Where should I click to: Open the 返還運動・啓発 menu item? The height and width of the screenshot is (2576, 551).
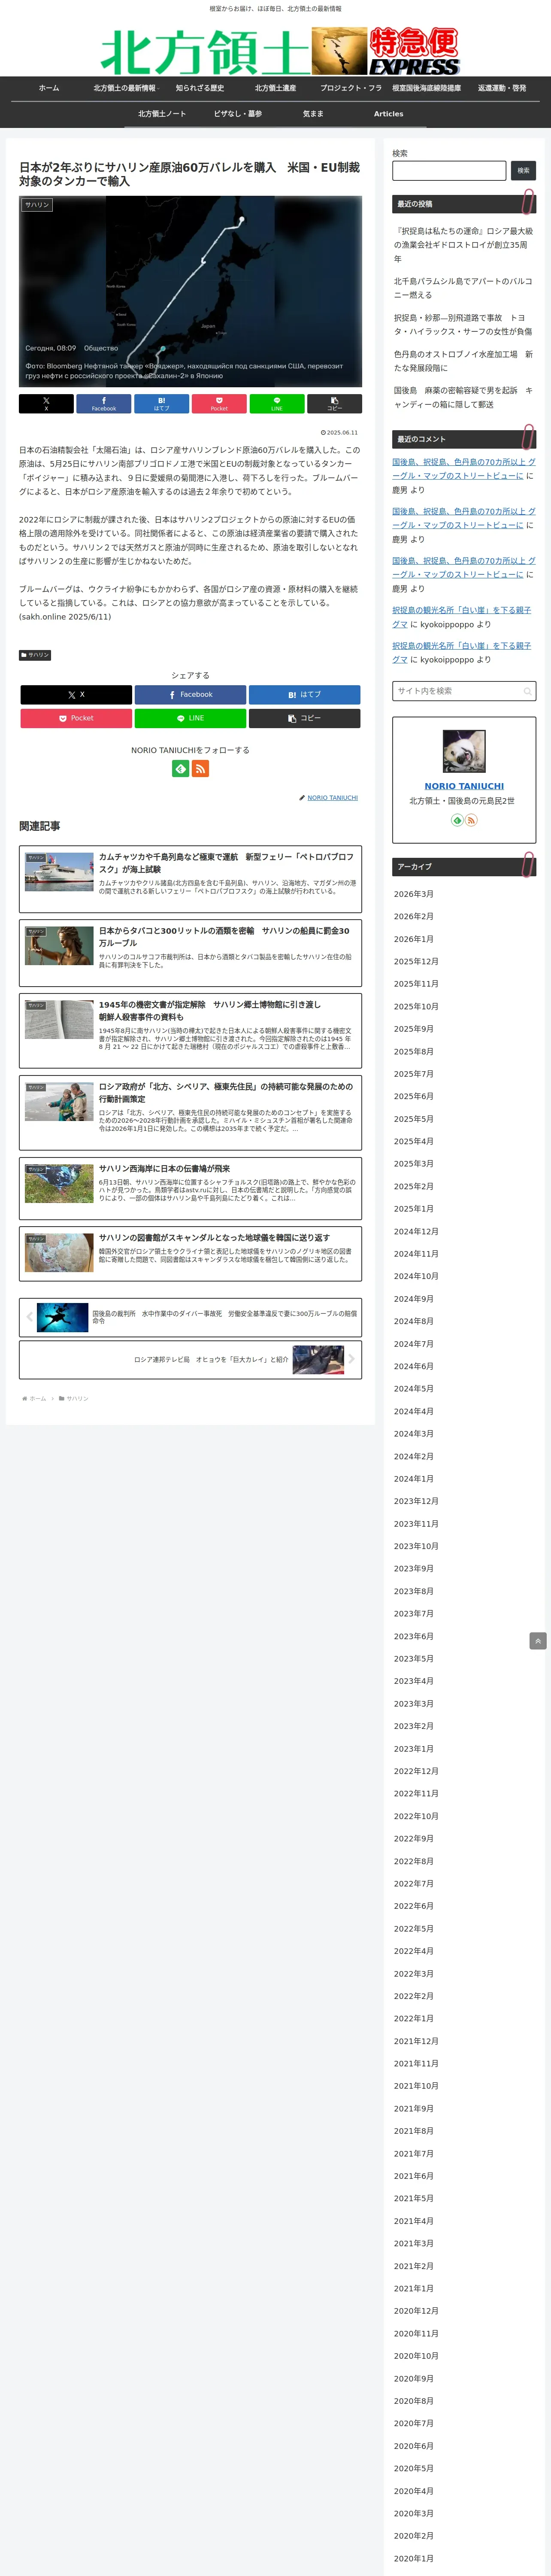coord(502,88)
